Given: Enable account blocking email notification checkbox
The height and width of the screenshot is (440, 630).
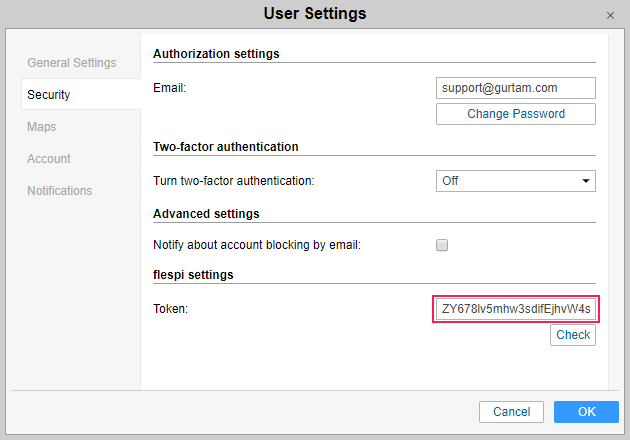Looking at the screenshot, I should point(442,245).
